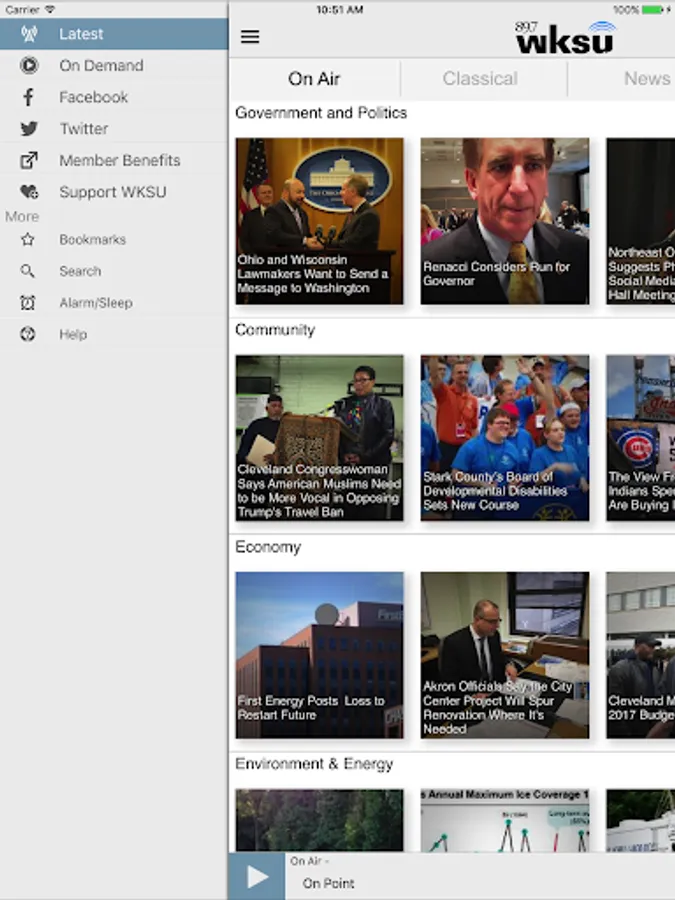Tap the Wi-Fi icon in status bar

[50, 9]
